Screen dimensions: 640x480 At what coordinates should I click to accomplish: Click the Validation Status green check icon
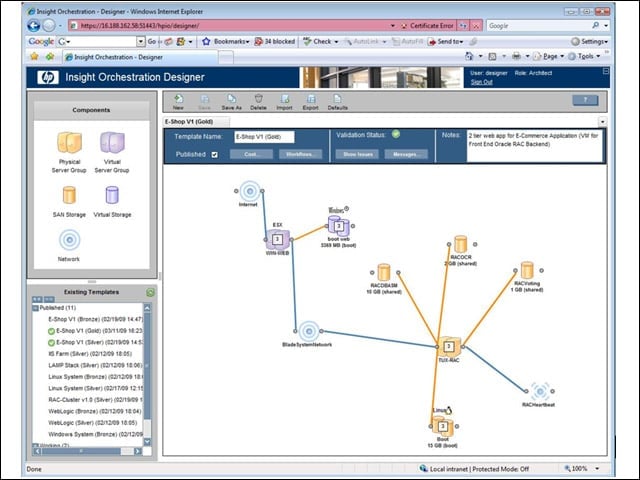[396, 134]
